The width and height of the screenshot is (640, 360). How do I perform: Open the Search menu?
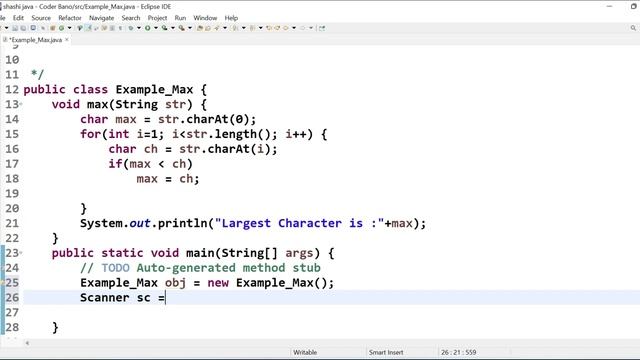coord(131,18)
